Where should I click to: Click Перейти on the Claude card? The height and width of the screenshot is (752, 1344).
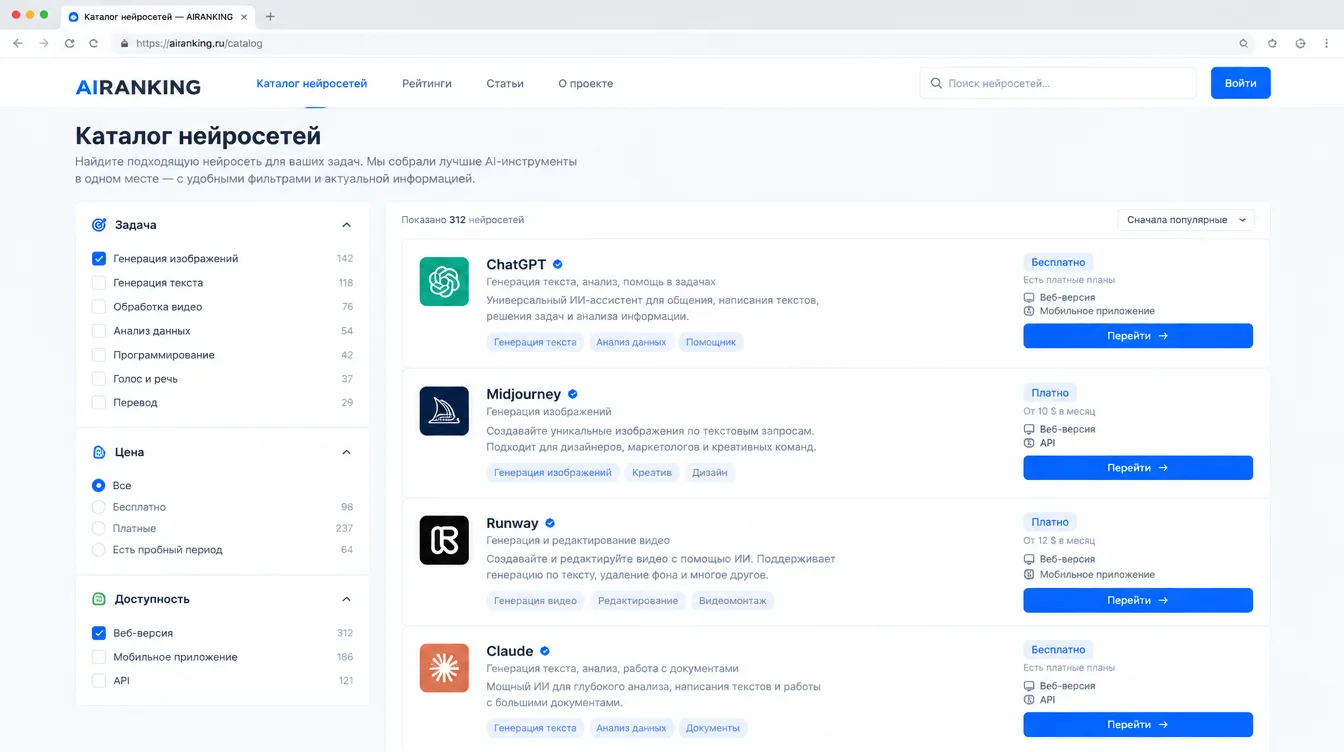click(1138, 725)
